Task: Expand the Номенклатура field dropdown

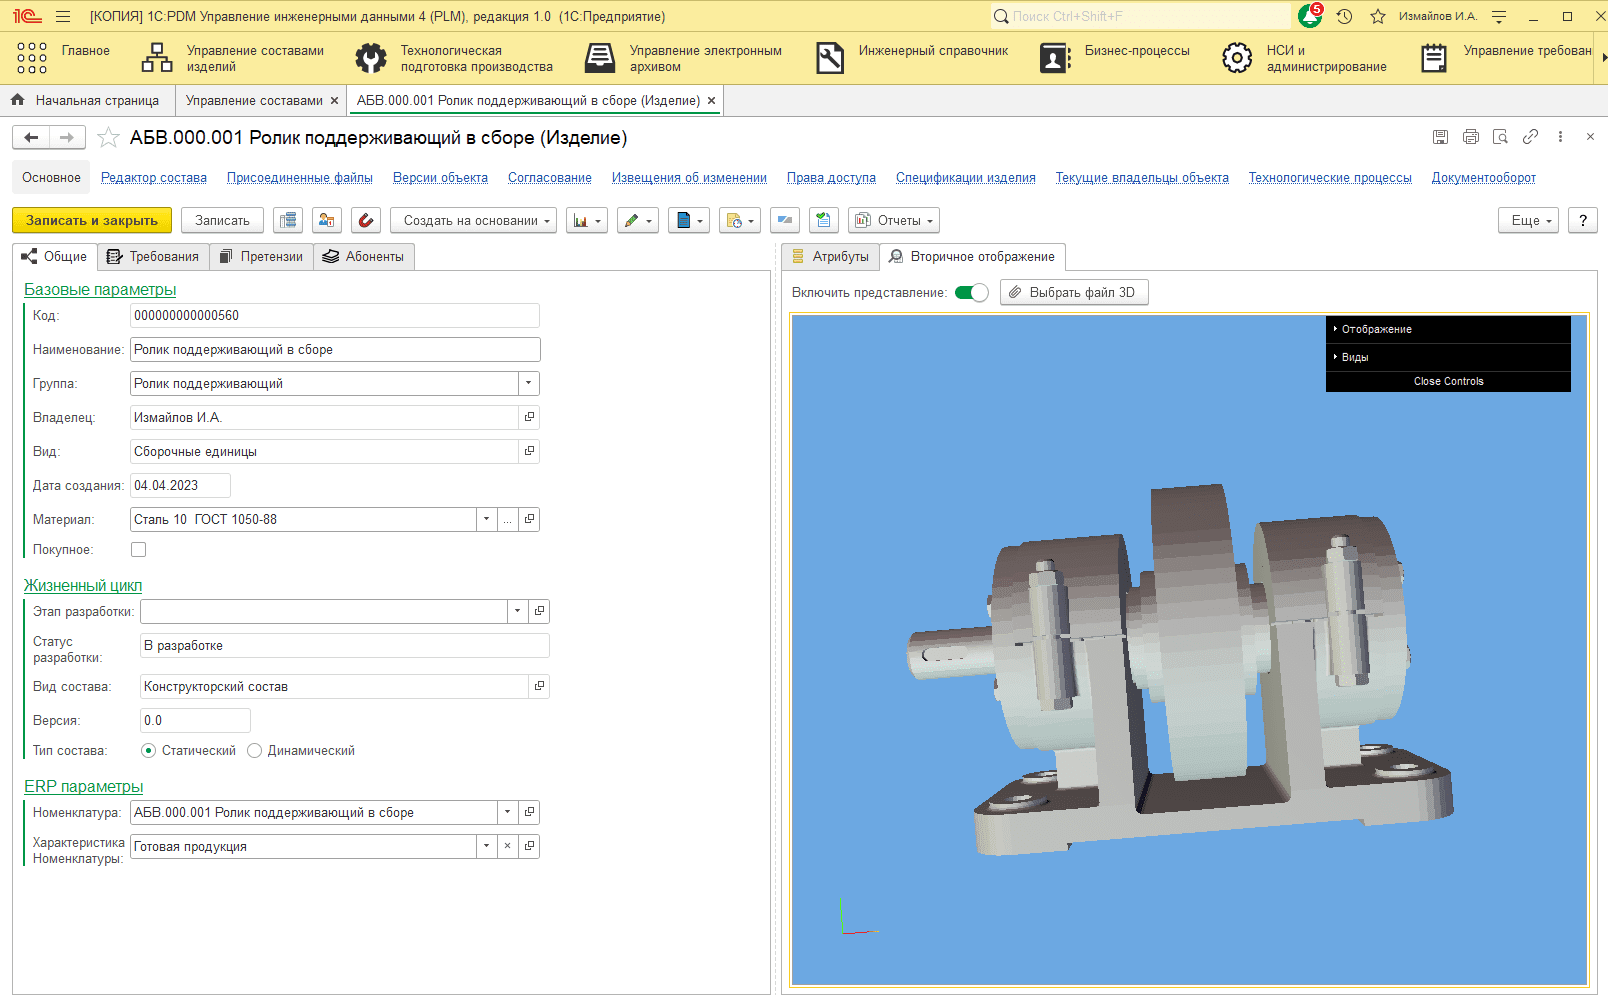Action: pos(507,812)
